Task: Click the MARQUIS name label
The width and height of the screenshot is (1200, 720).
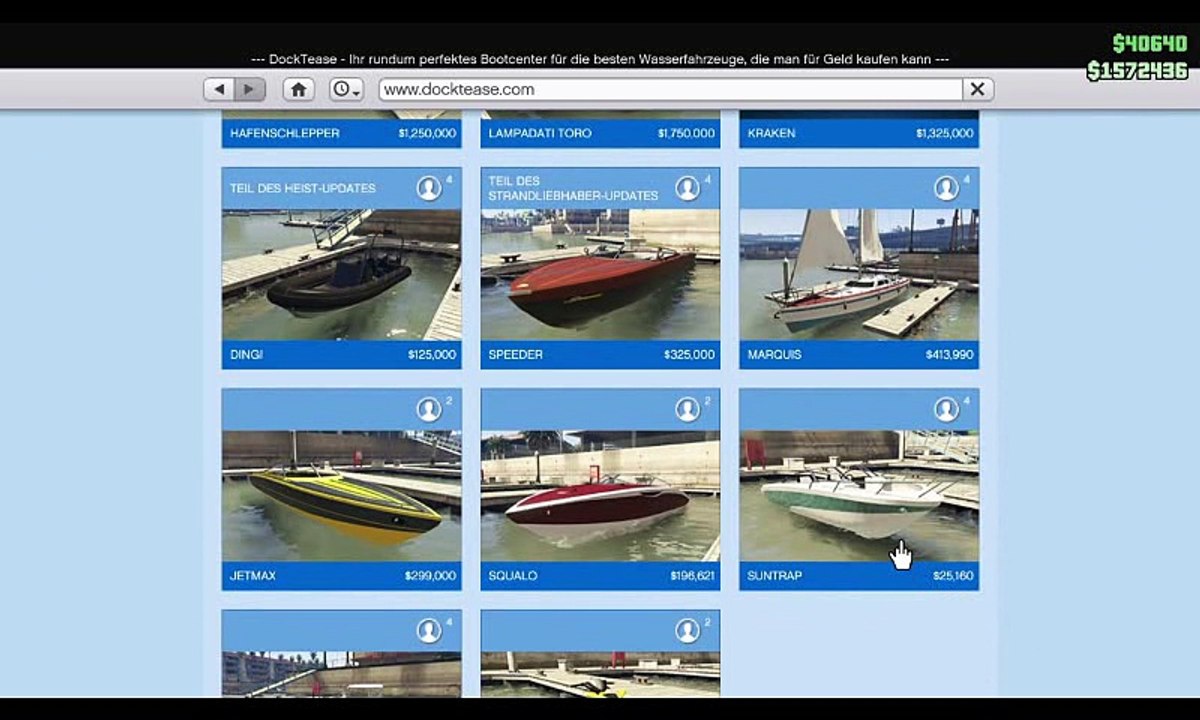Action: click(x=774, y=355)
